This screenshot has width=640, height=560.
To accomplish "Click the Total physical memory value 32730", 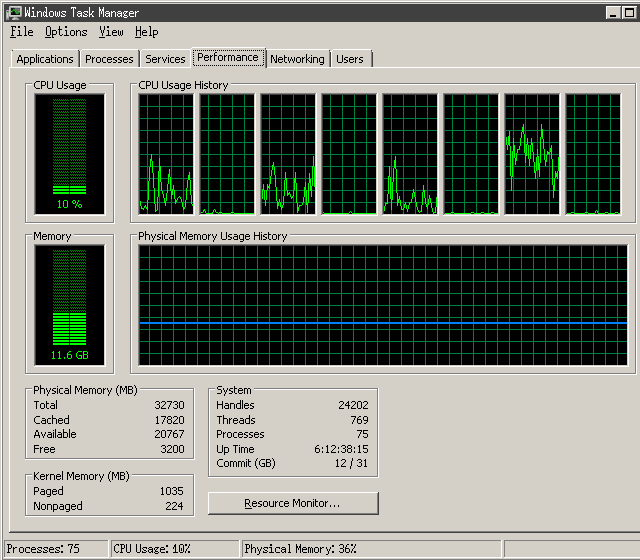I will (x=169, y=405).
